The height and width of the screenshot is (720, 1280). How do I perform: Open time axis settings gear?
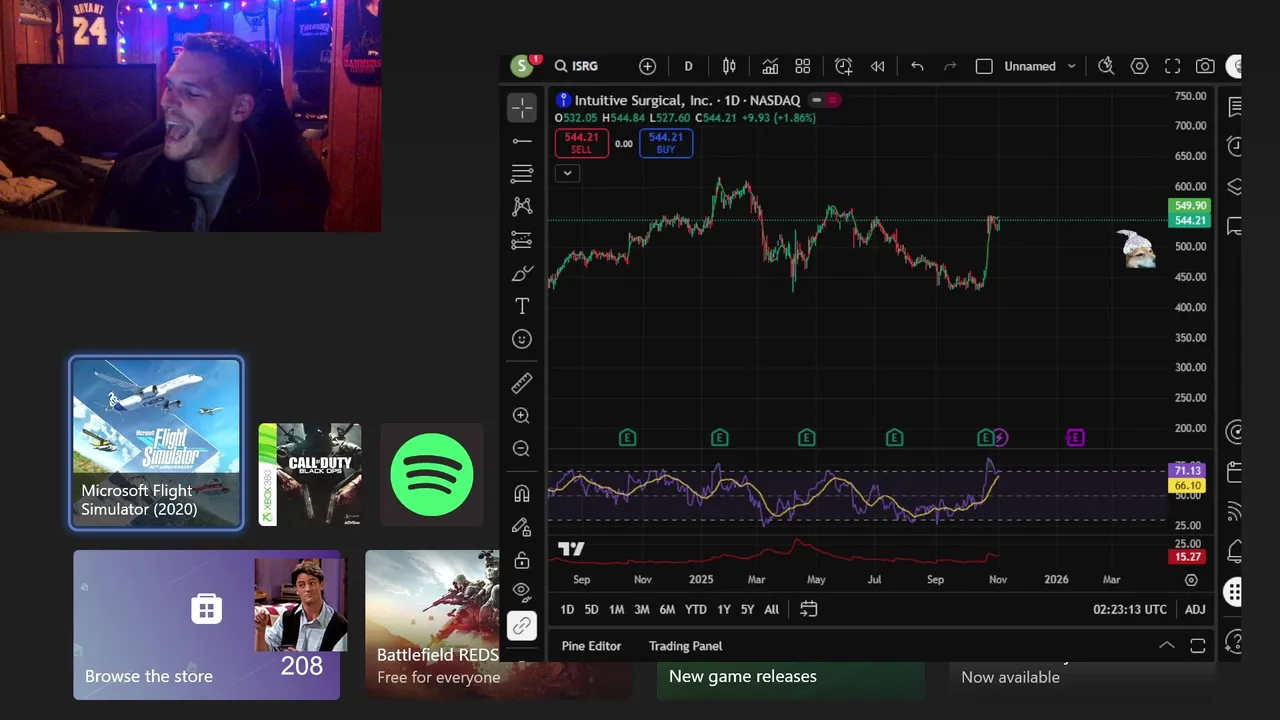pos(1191,580)
